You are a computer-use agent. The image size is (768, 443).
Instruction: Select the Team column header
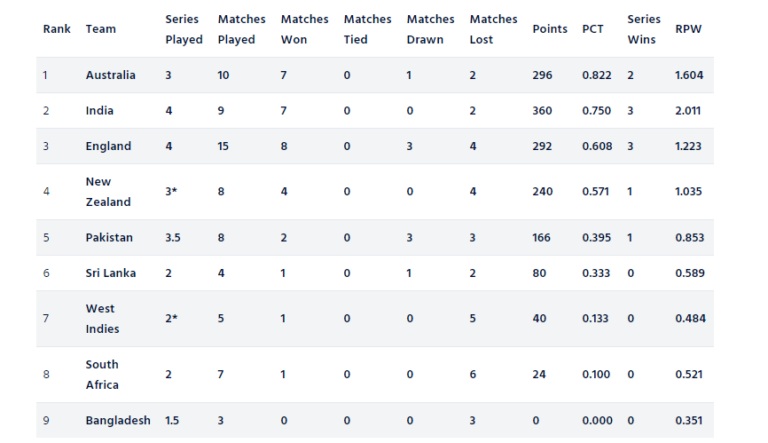pos(100,29)
